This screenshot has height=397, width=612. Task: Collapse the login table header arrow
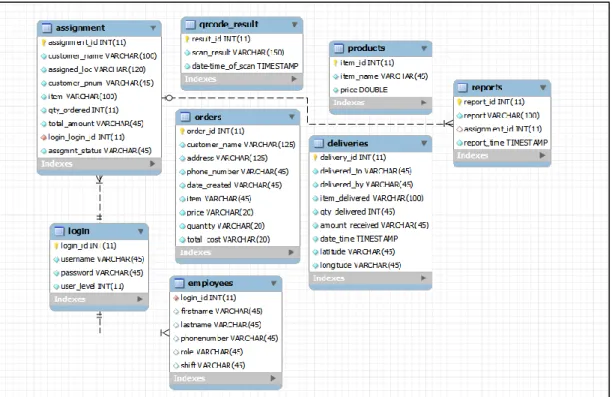point(141,231)
